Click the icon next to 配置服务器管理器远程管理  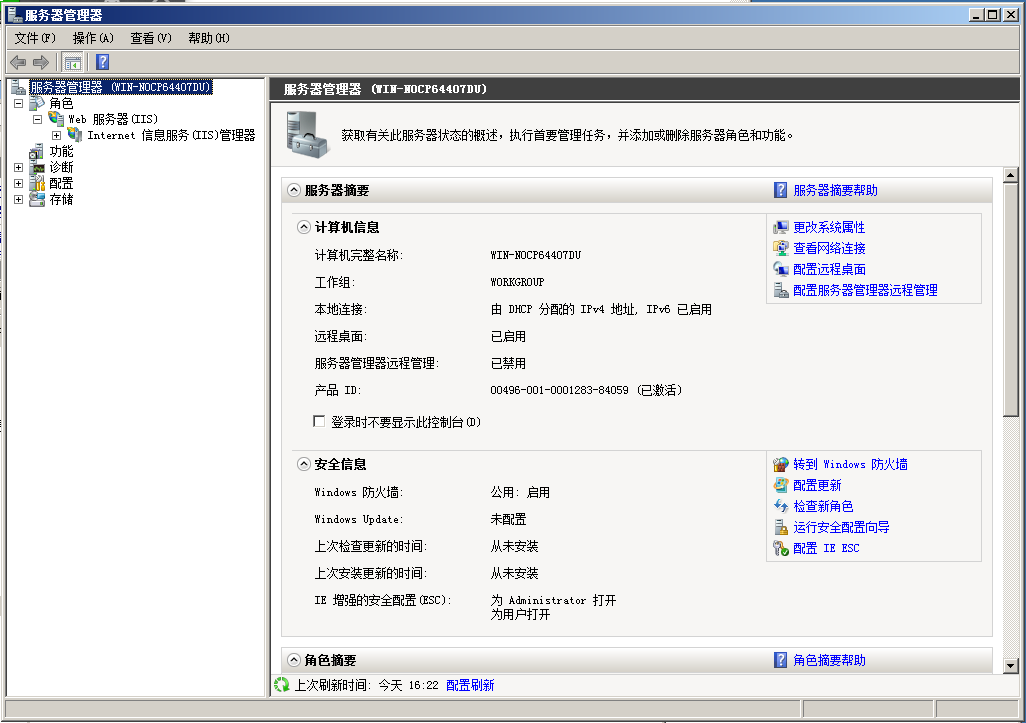tap(781, 290)
